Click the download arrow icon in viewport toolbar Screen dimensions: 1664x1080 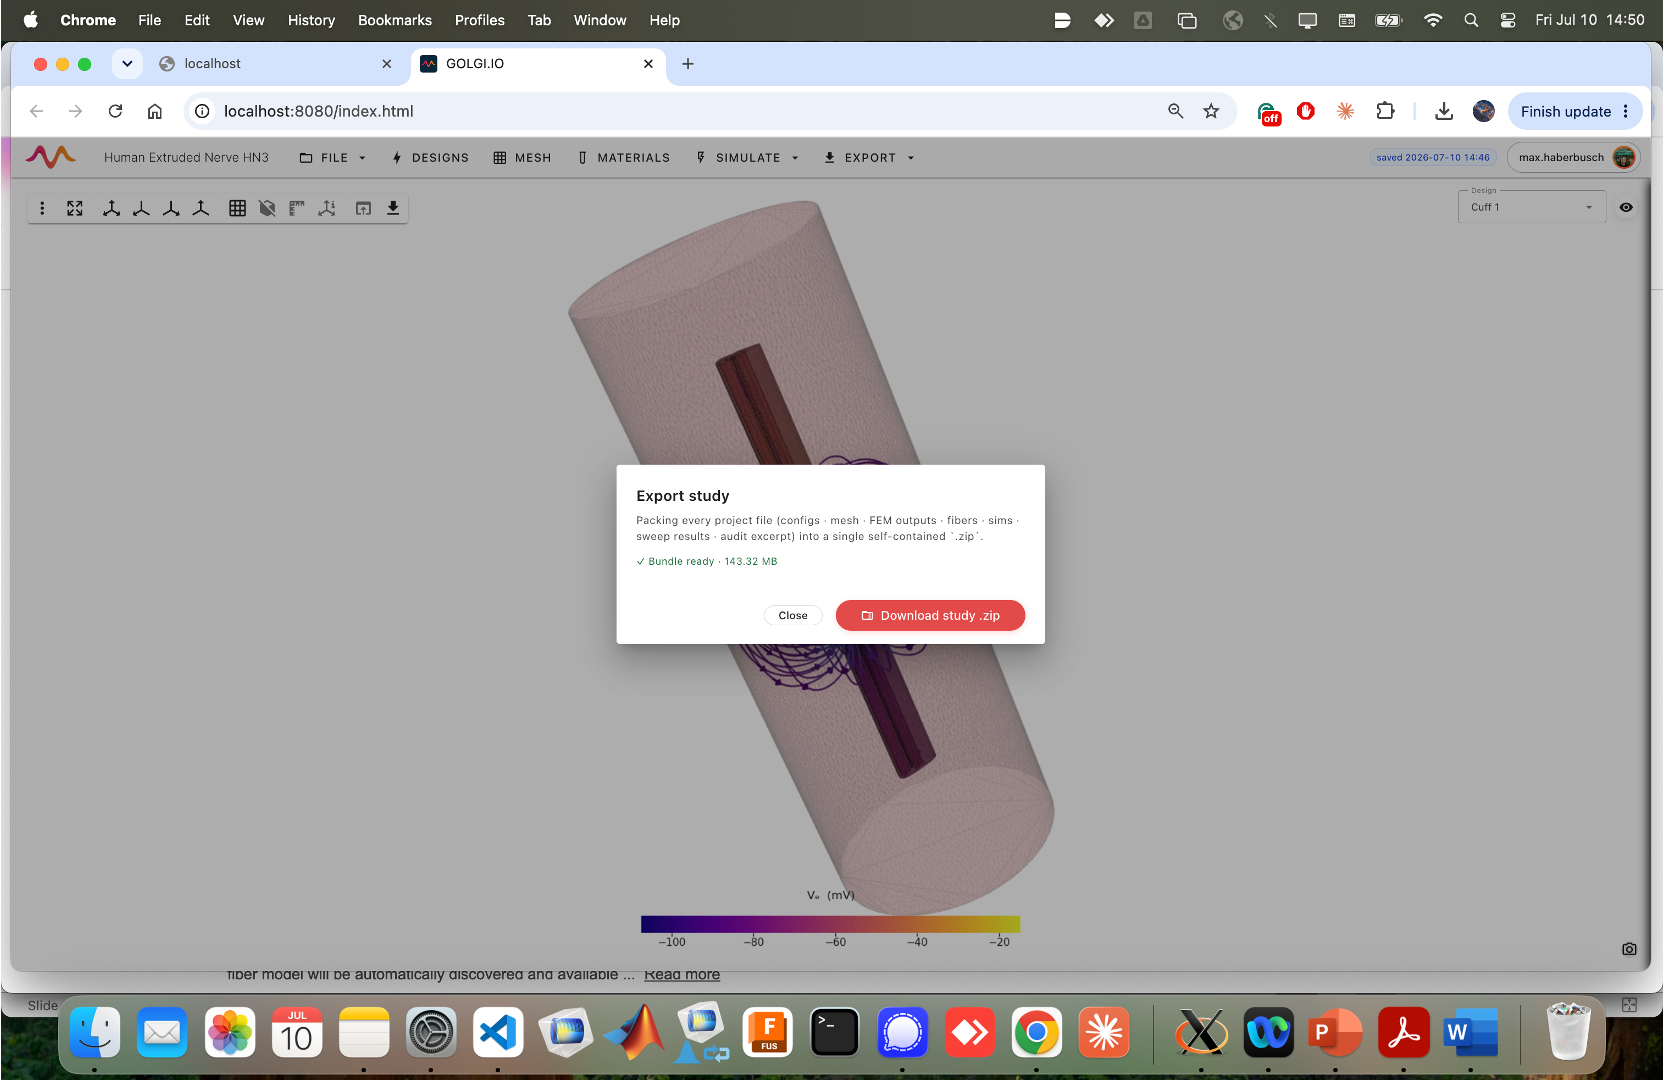pos(393,208)
